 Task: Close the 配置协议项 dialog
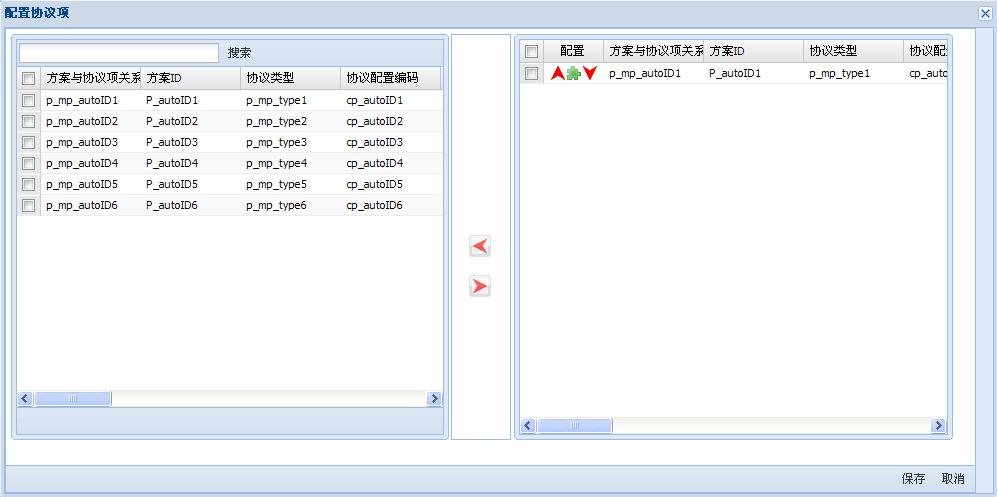click(x=985, y=13)
